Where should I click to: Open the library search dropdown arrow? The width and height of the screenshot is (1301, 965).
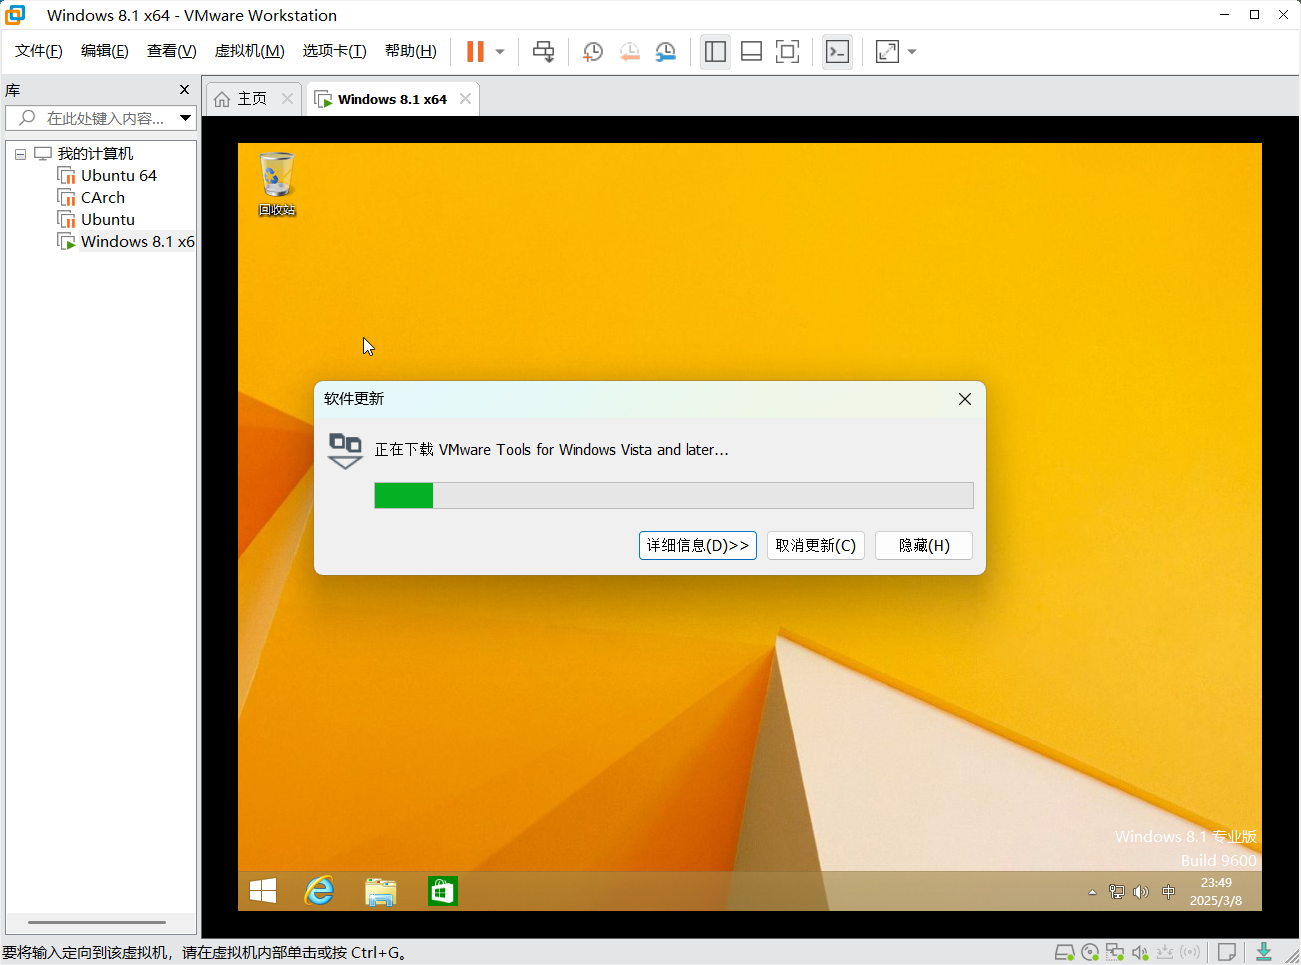pos(185,118)
